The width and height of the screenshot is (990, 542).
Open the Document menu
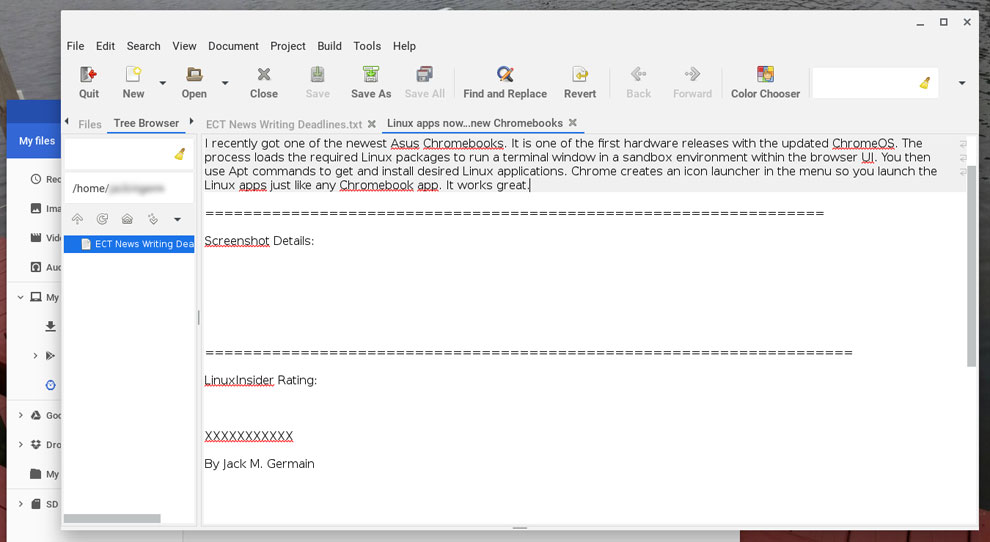tap(233, 46)
